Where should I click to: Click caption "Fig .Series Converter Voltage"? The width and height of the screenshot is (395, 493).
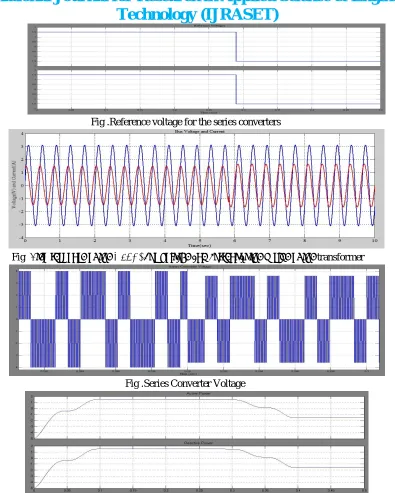185,383
